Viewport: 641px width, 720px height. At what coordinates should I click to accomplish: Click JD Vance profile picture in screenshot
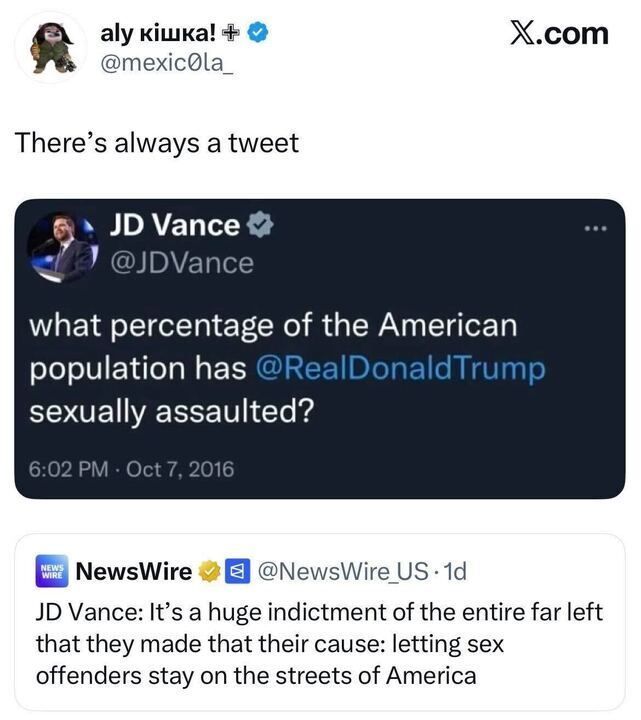[60, 247]
